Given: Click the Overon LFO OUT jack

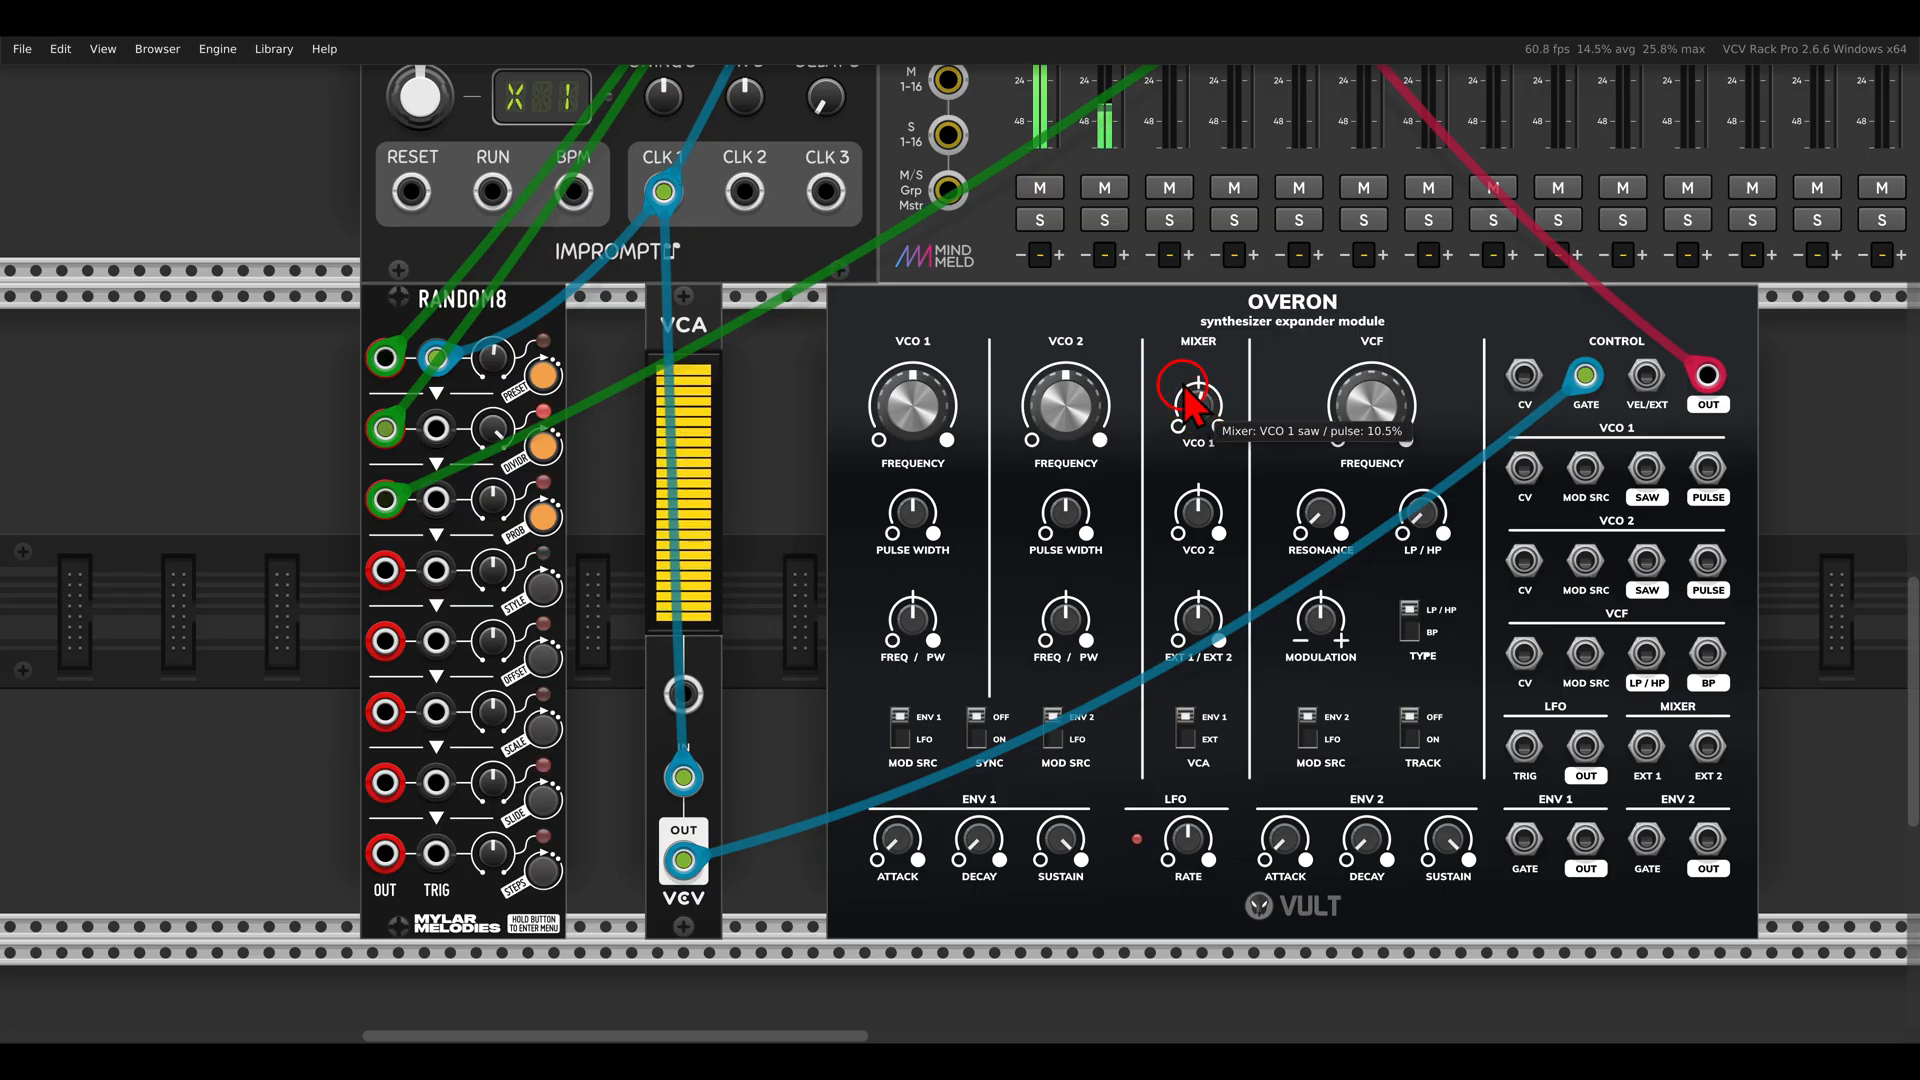Looking at the screenshot, I should 1585,746.
